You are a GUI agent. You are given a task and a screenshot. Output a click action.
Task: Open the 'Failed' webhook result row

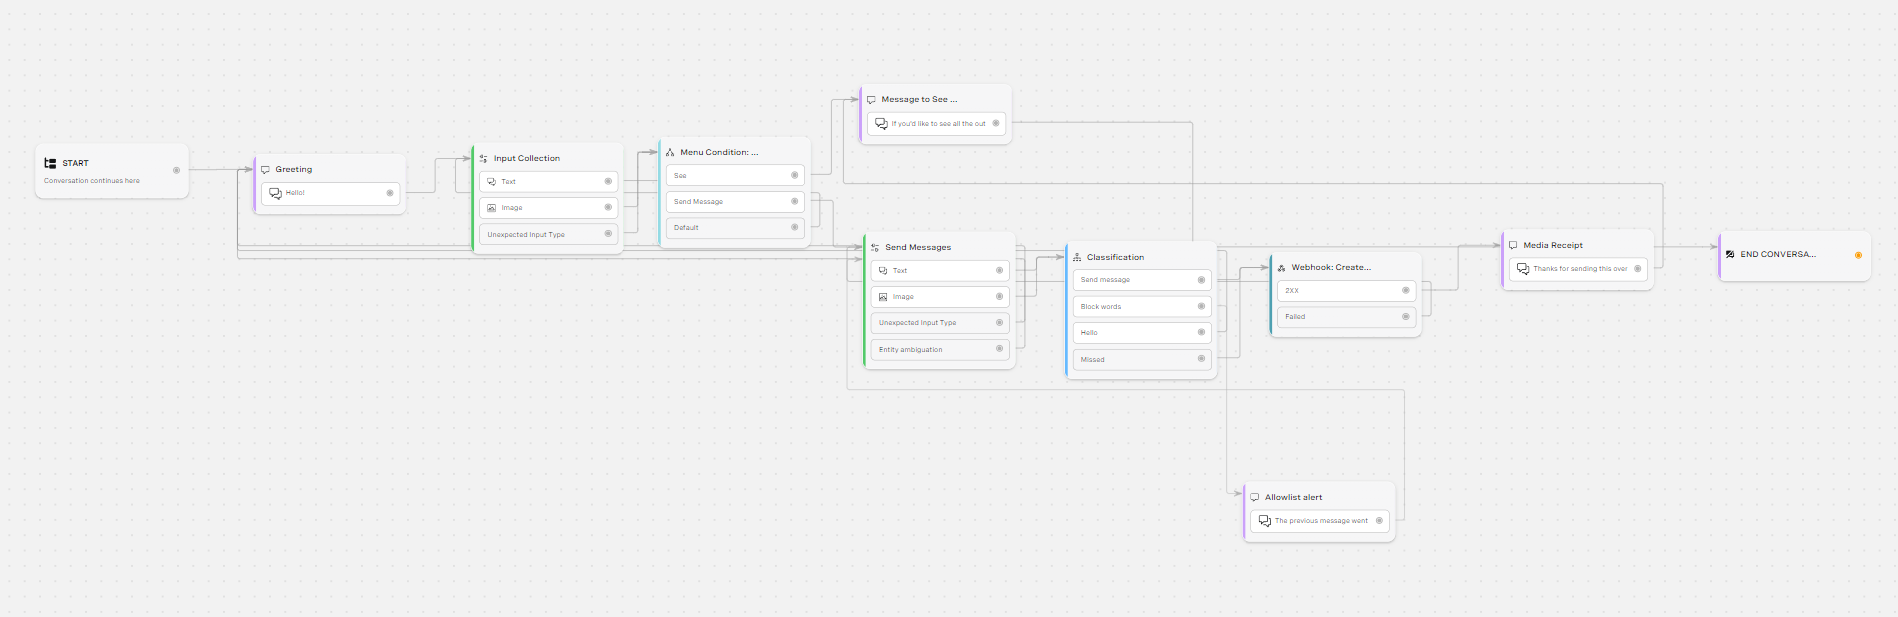point(1346,317)
